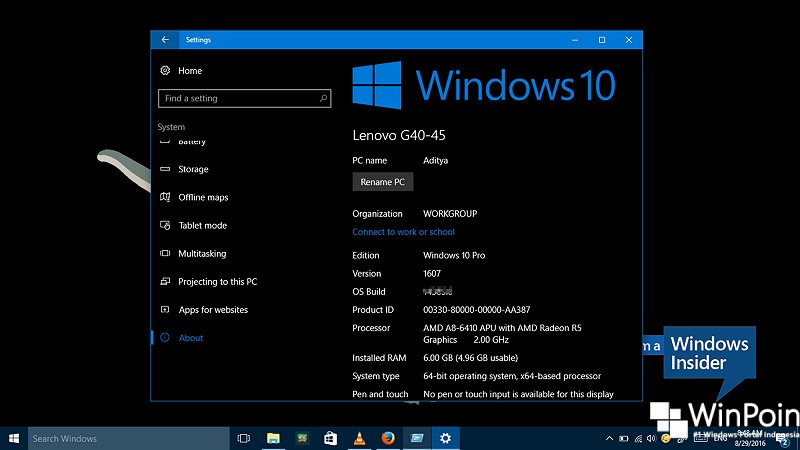Click the ENG language indicator
800x450 pixels.
(x=720, y=438)
